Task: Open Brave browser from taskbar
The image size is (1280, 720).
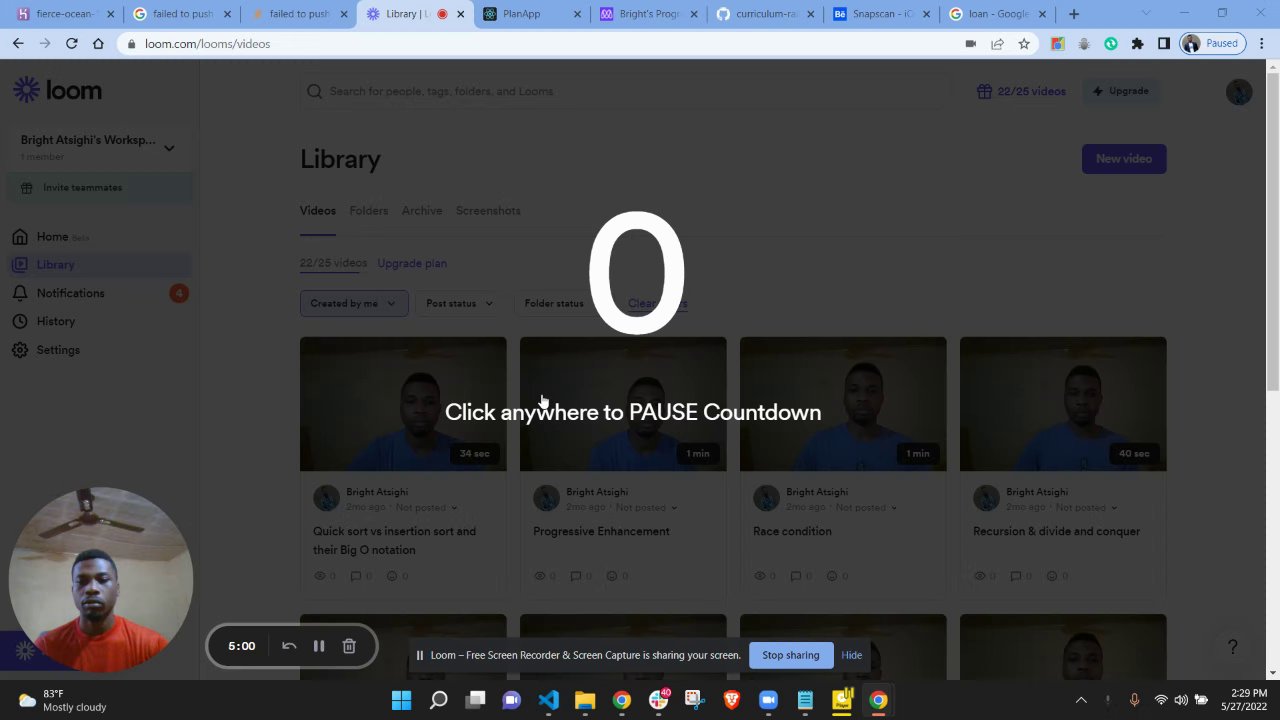Action: (x=732, y=700)
